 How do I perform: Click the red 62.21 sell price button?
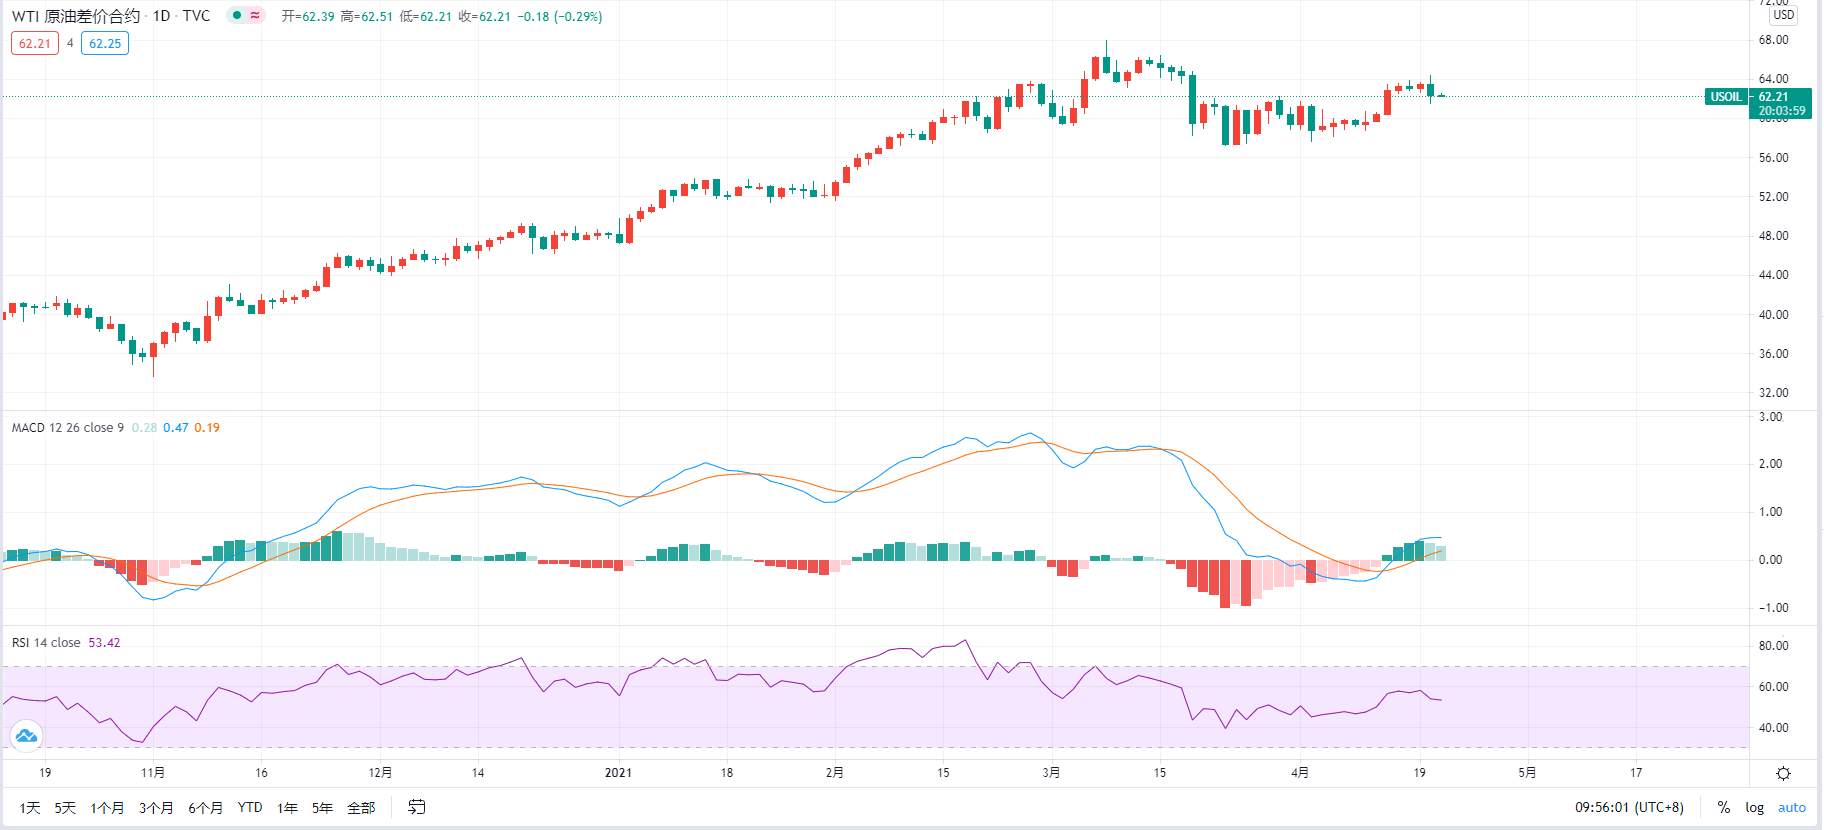point(35,43)
